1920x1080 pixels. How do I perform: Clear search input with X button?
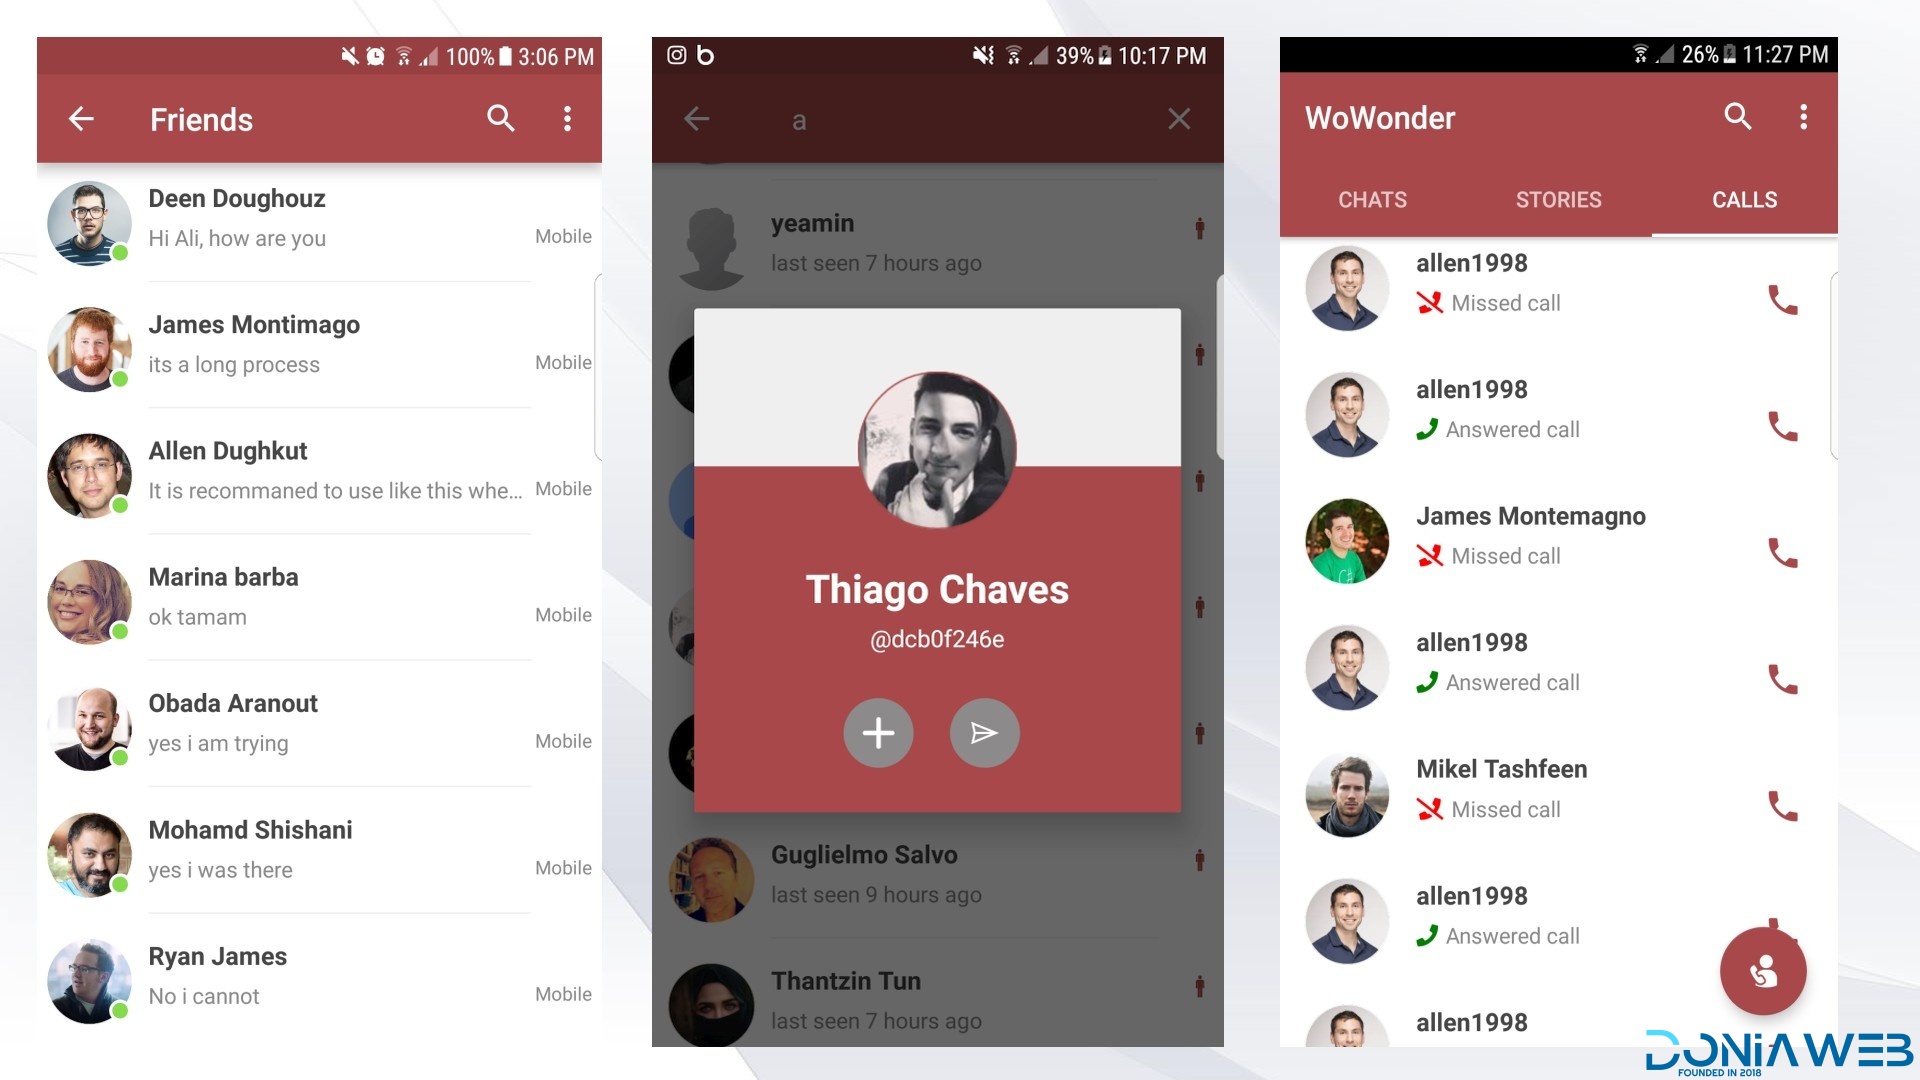[x=1178, y=119]
